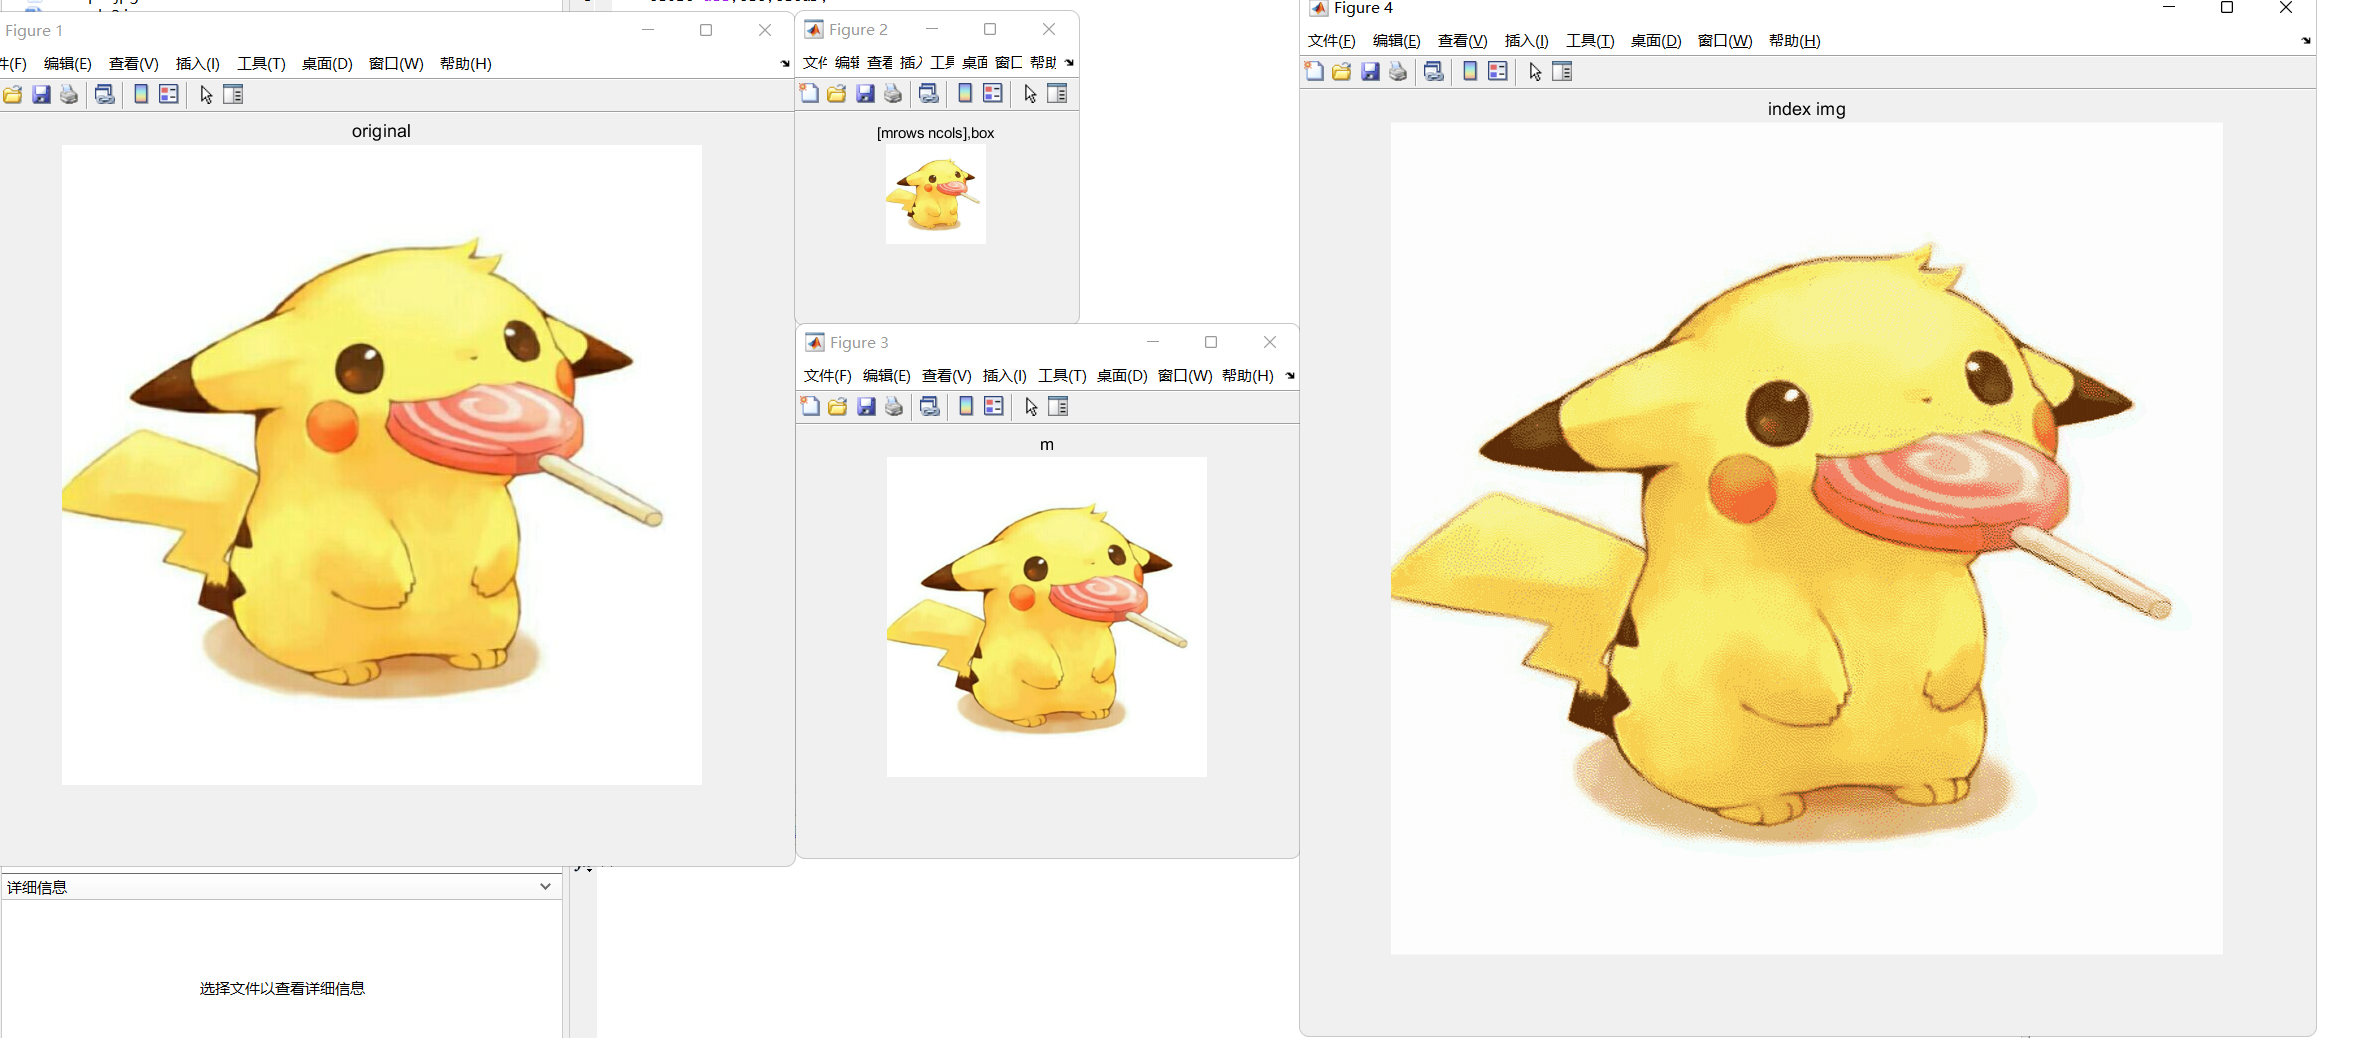Dock Figure 2 using the menubar arrow
The image size is (2359, 1038).
click(1069, 63)
